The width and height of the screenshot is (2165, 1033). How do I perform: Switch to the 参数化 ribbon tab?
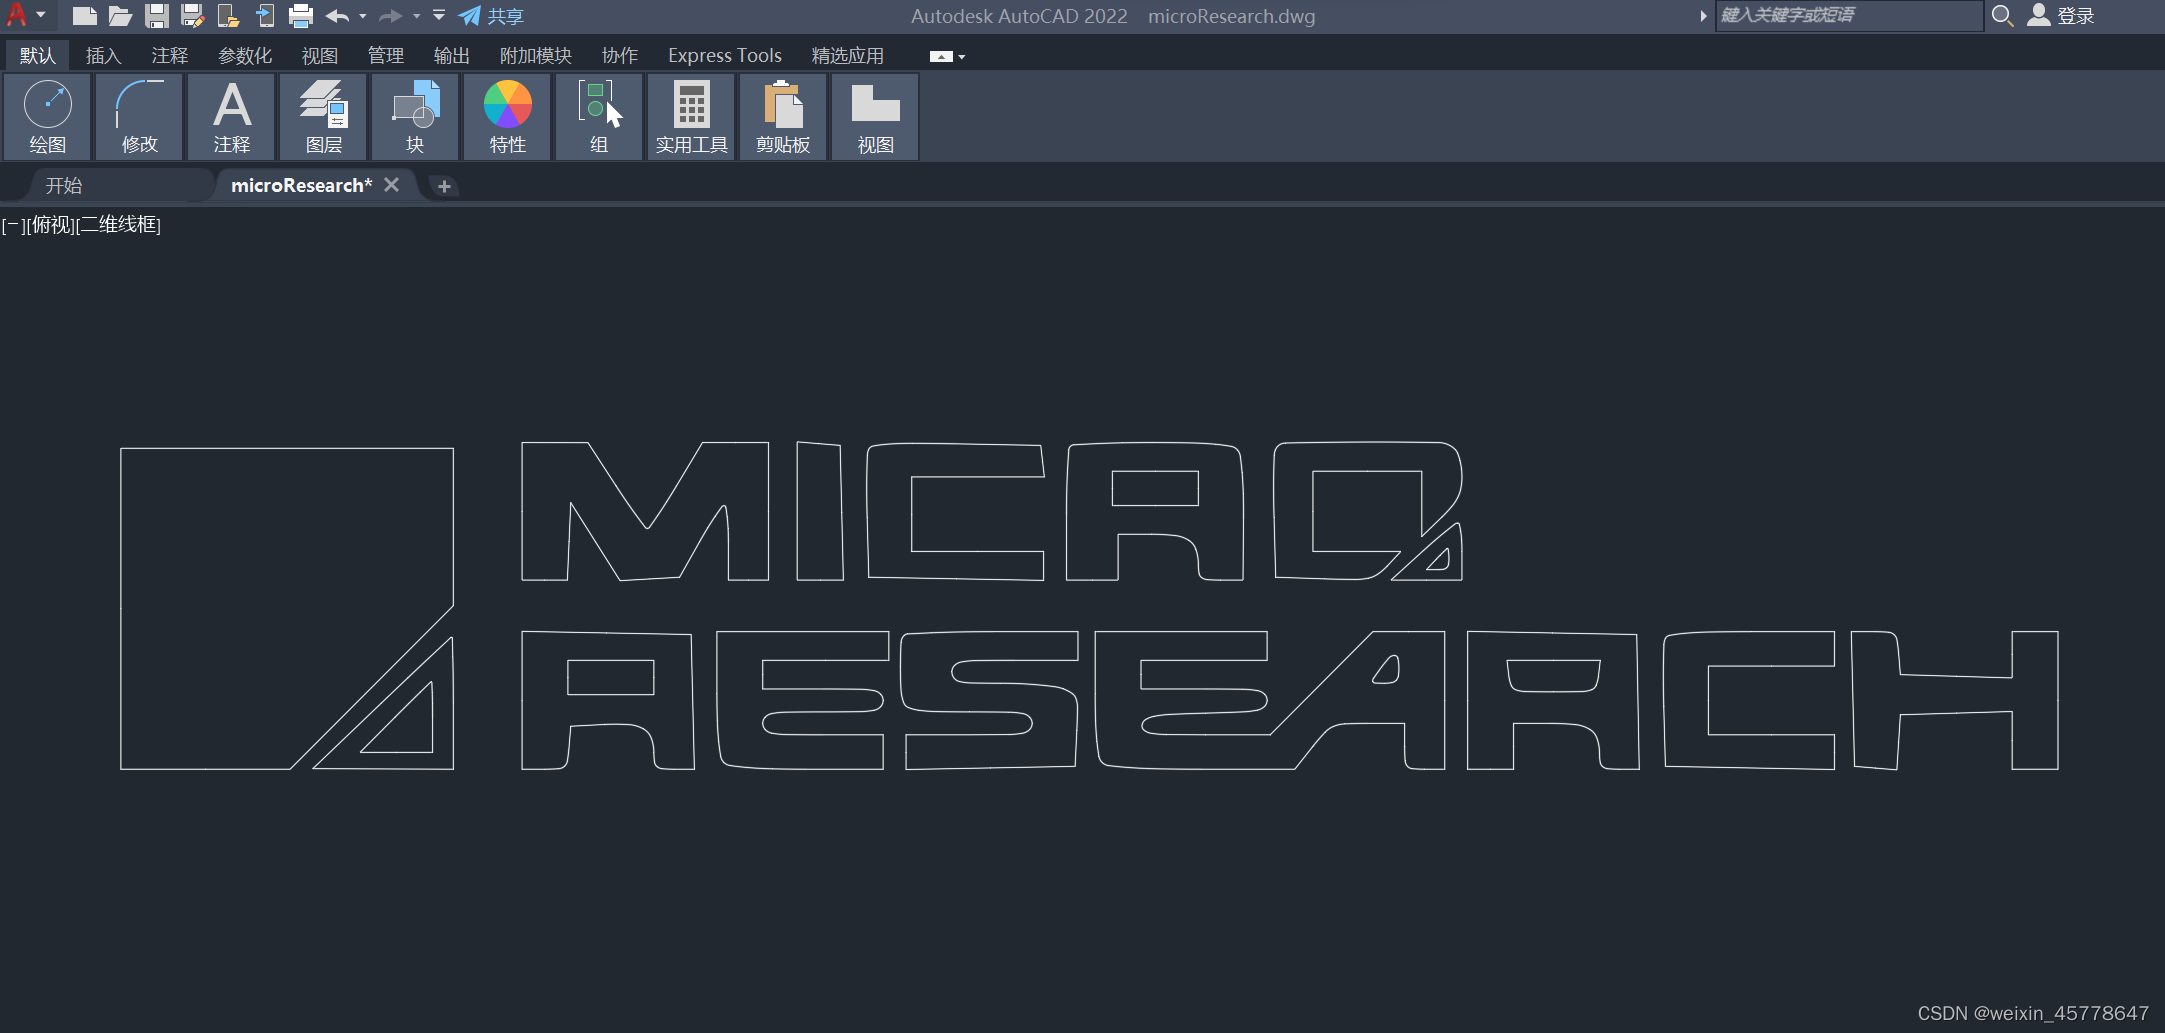pyautogui.click(x=245, y=56)
